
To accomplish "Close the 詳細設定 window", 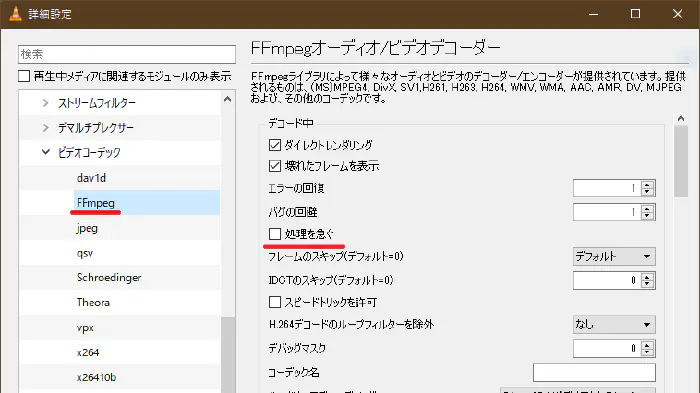I will tap(677, 14).
